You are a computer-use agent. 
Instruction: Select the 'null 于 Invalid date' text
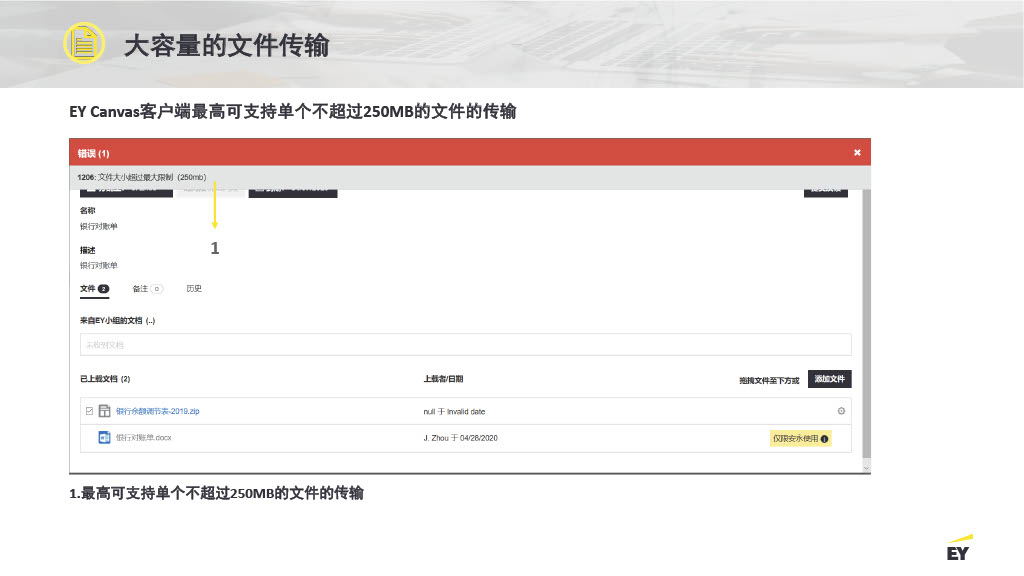pyautogui.click(x=455, y=411)
